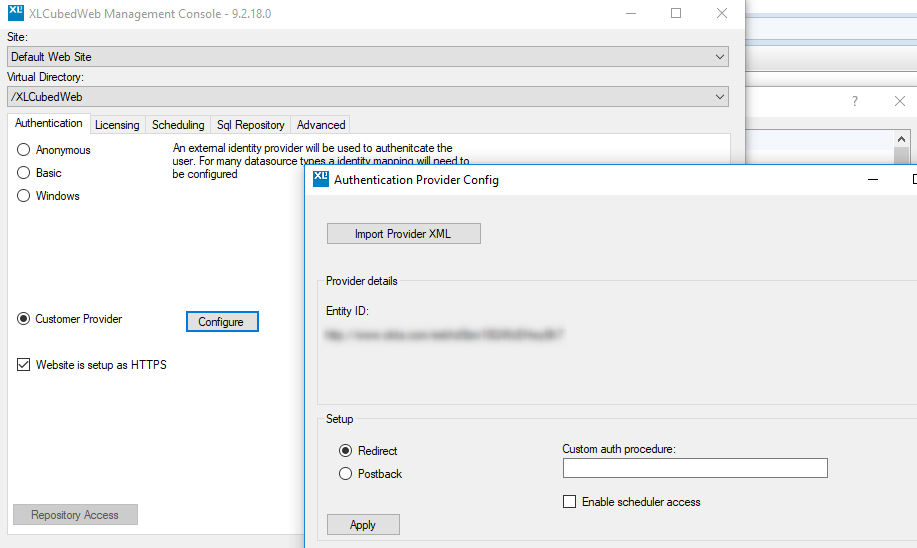The height and width of the screenshot is (548, 917).
Task: Click the help question mark button
Action: click(x=854, y=102)
